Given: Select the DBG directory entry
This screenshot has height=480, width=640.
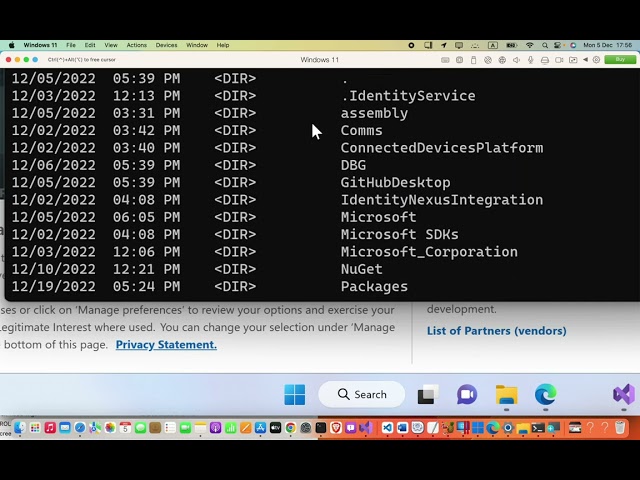Looking at the screenshot, I should (x=353, y=165).
